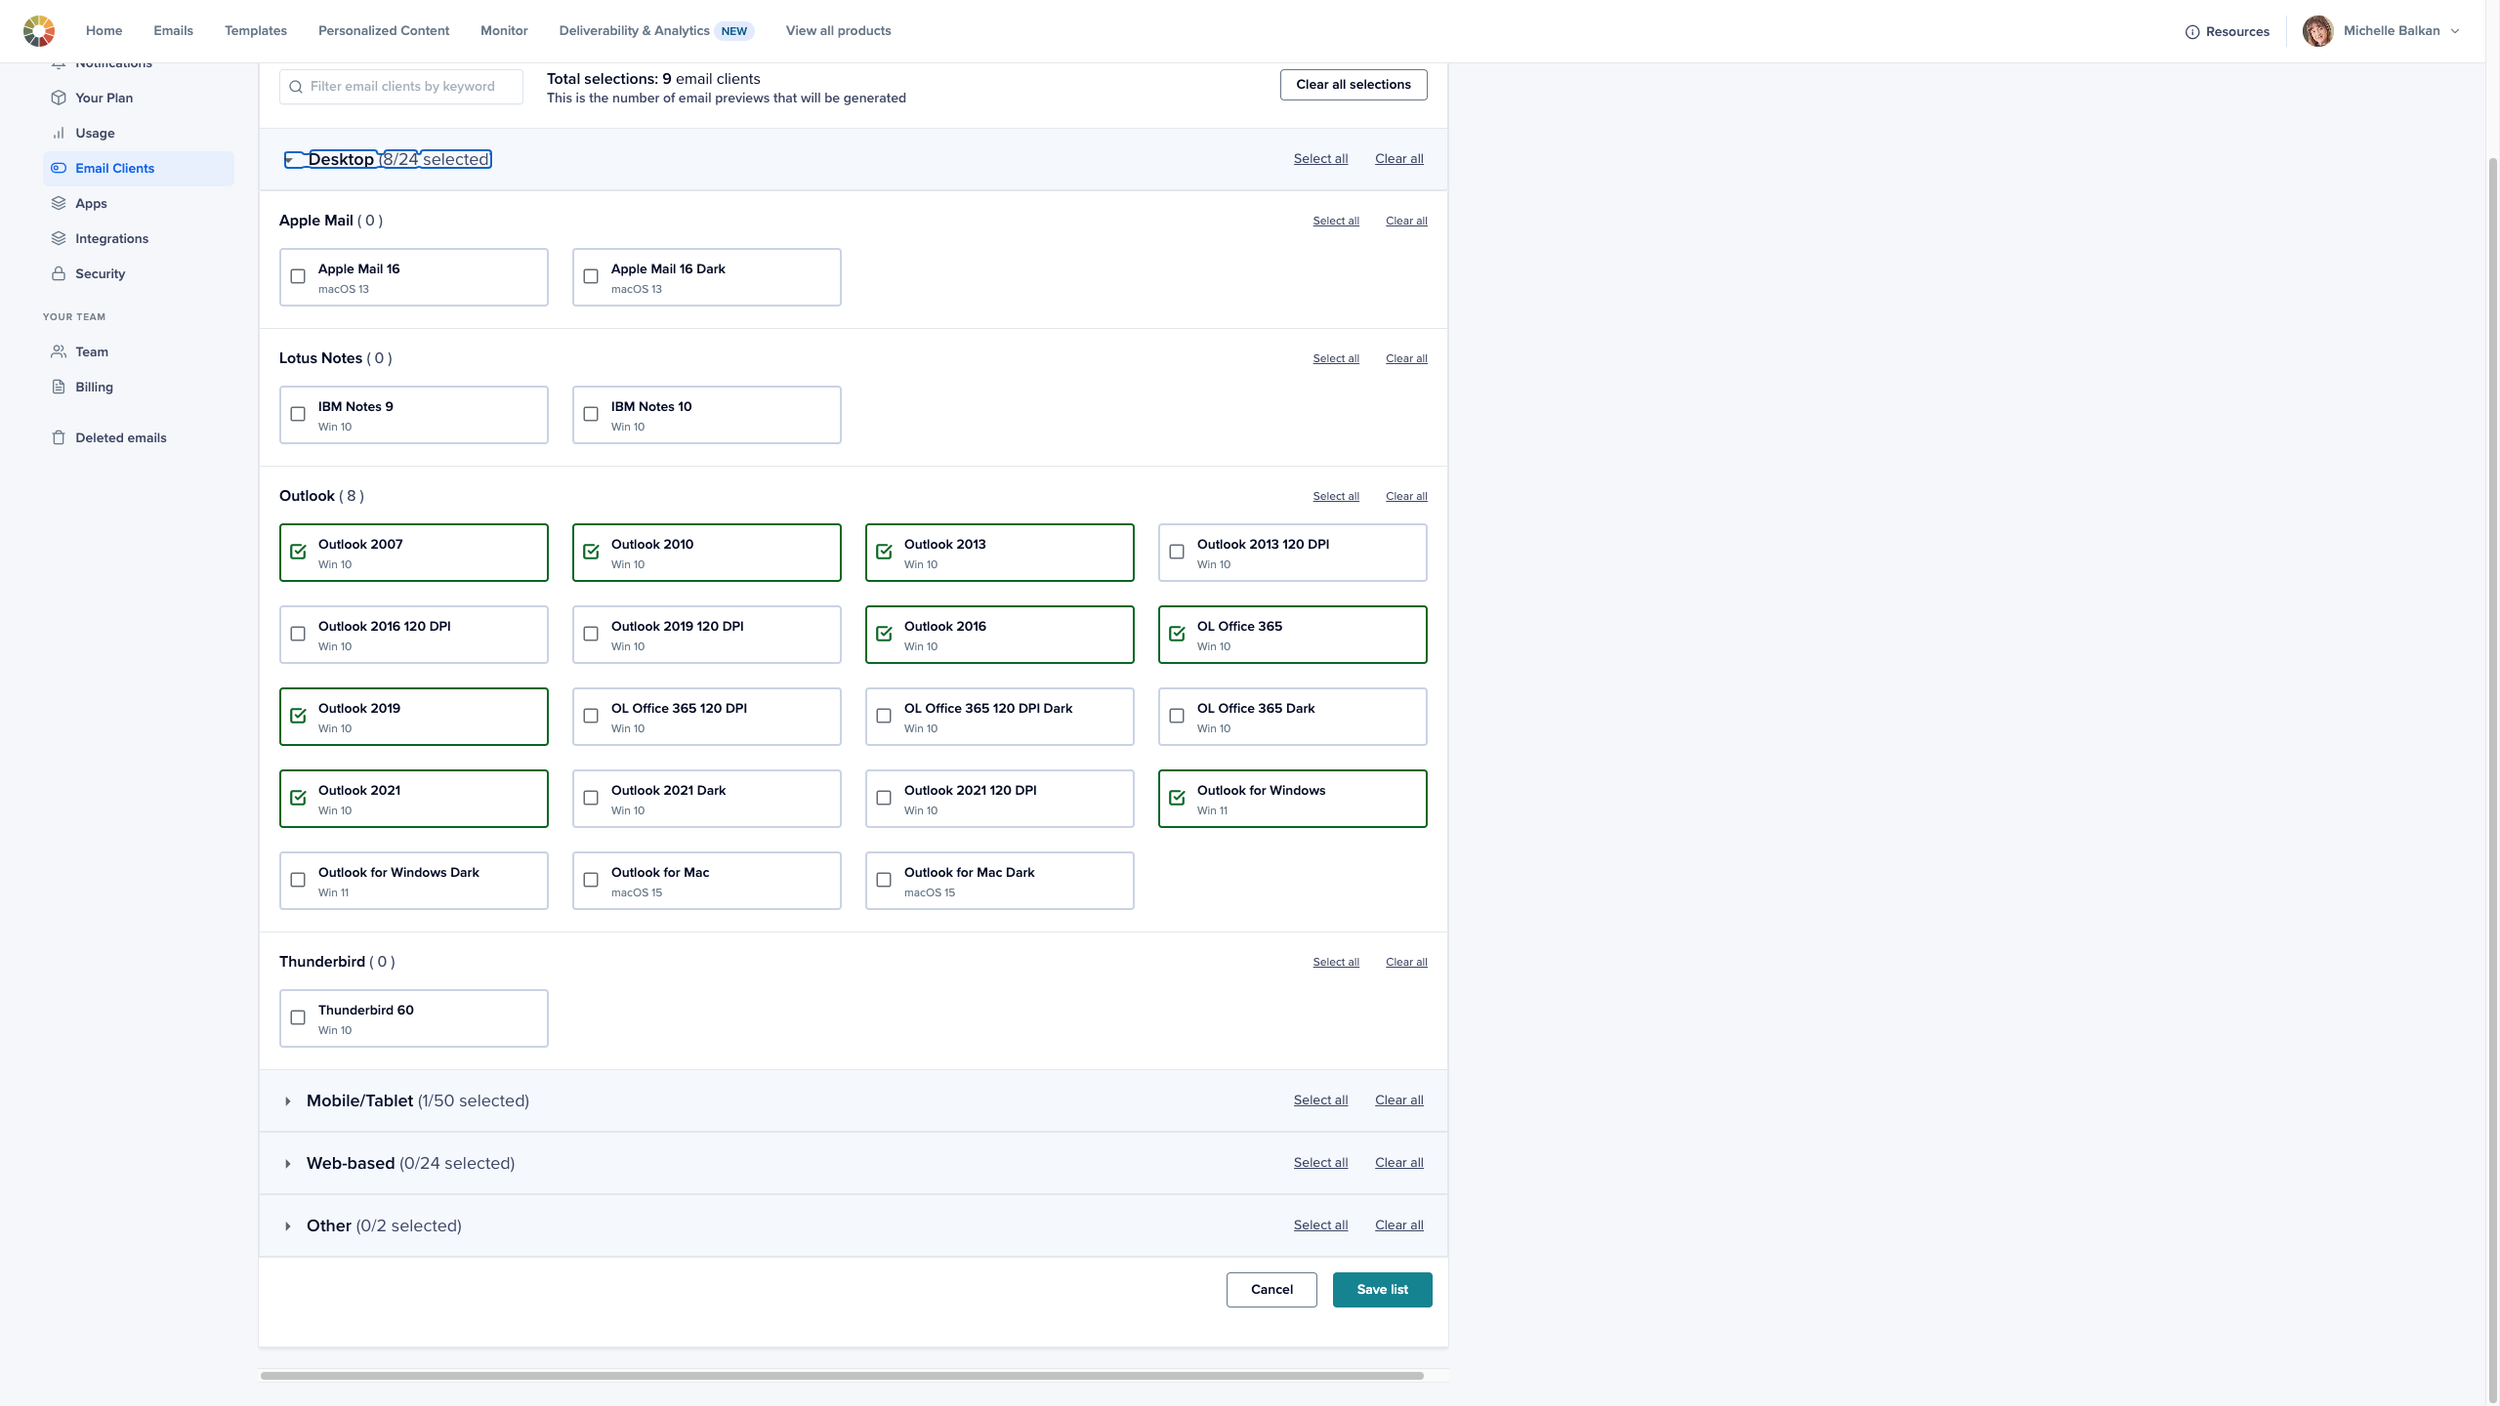This screenshot has width=2500, height=1406.
Task: Click the Clear all selections button
Action: pos(1353,85)
